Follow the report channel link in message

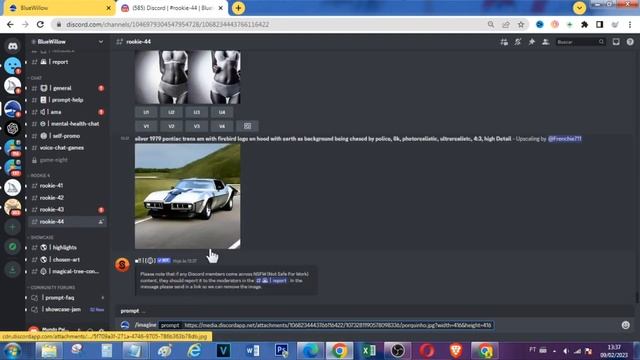(x=271, y=280)
